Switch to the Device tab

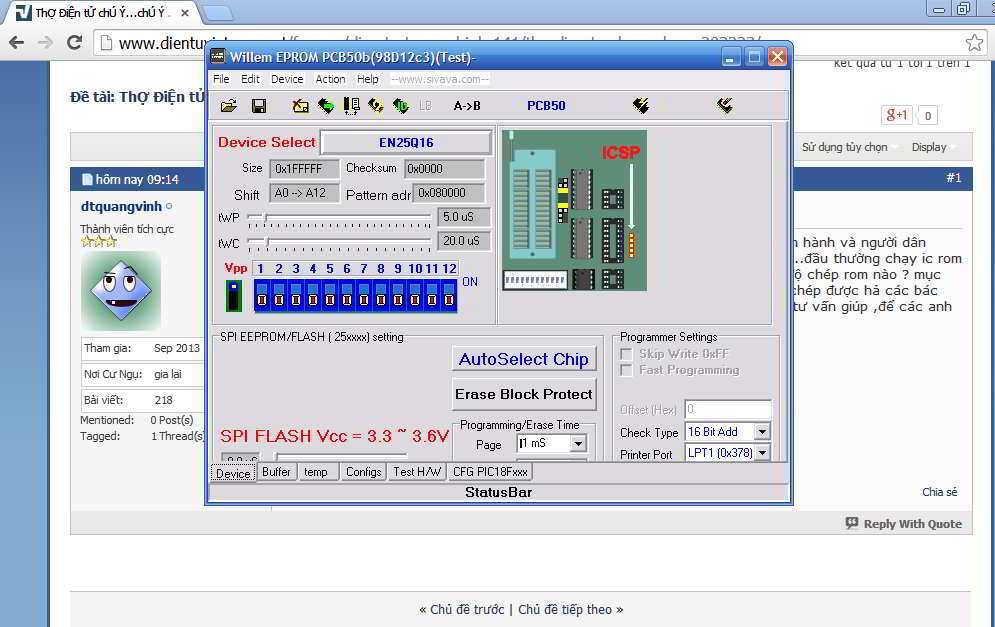[x=233, y=473]
